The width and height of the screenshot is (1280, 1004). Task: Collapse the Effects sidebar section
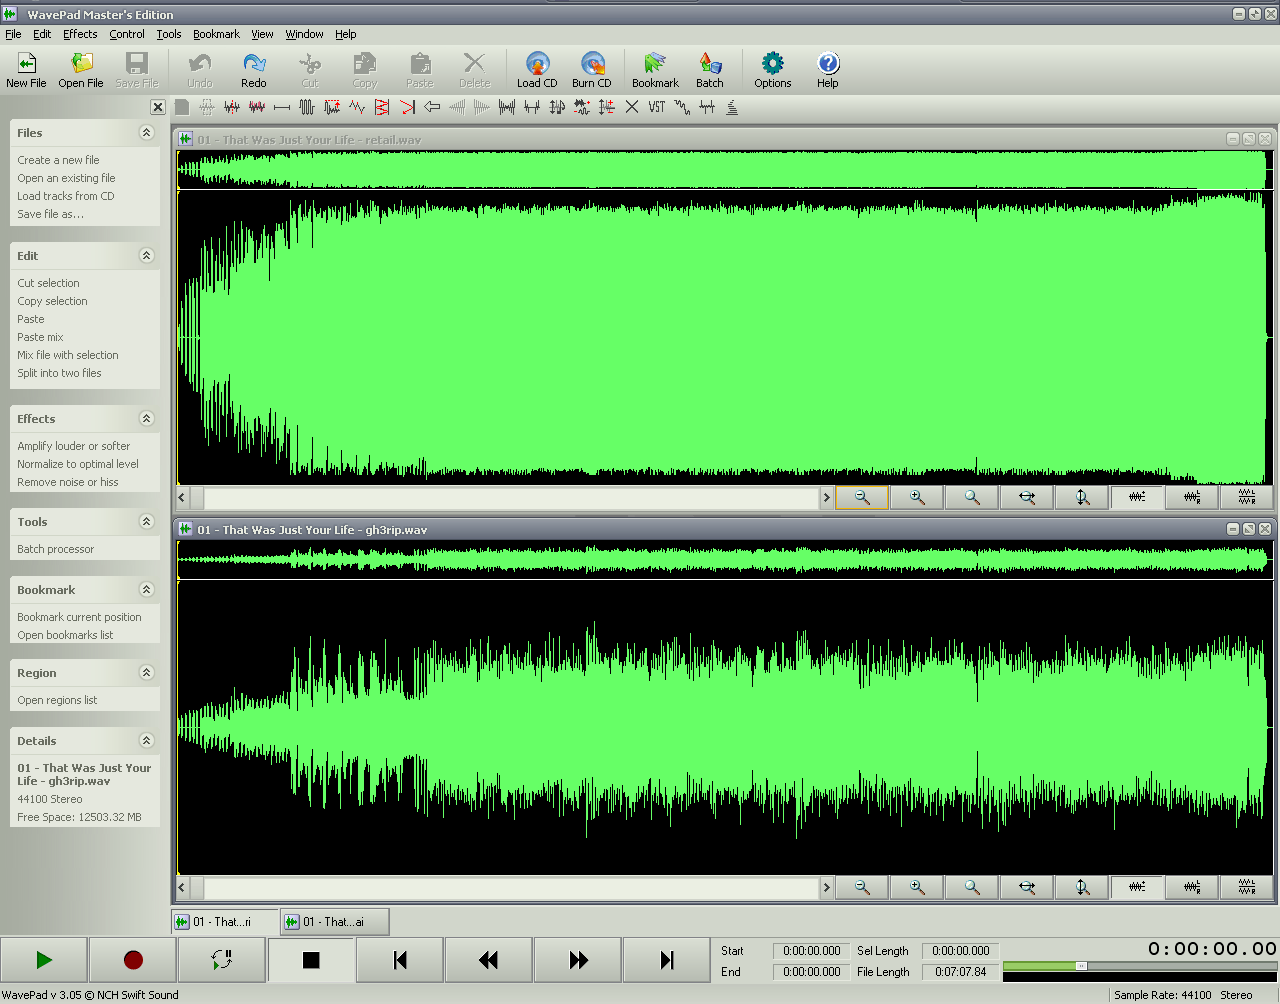click(147, 419)
